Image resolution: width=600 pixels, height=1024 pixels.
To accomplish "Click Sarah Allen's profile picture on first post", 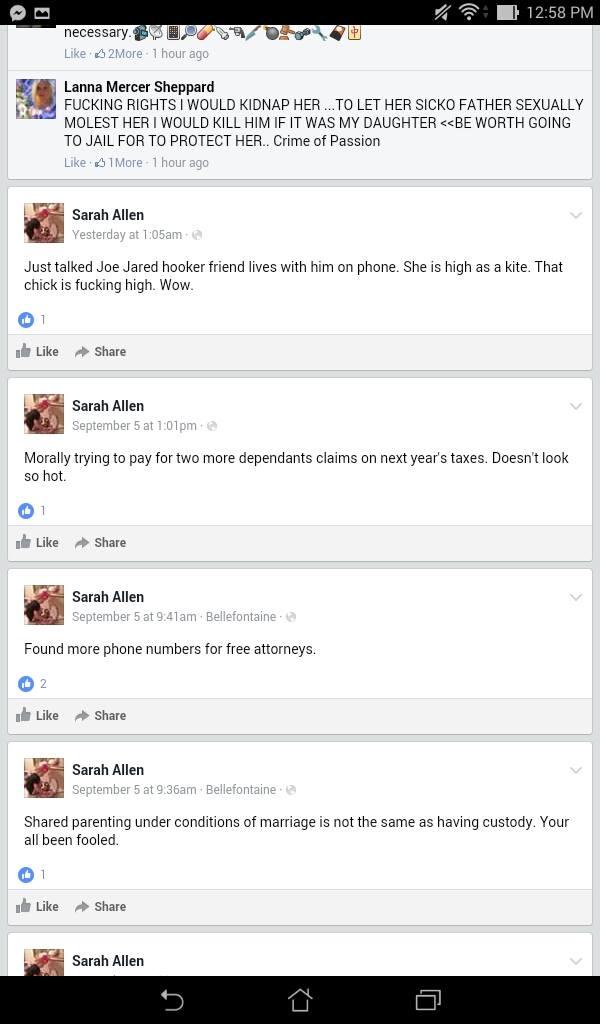I will click(x=44, y=223).
